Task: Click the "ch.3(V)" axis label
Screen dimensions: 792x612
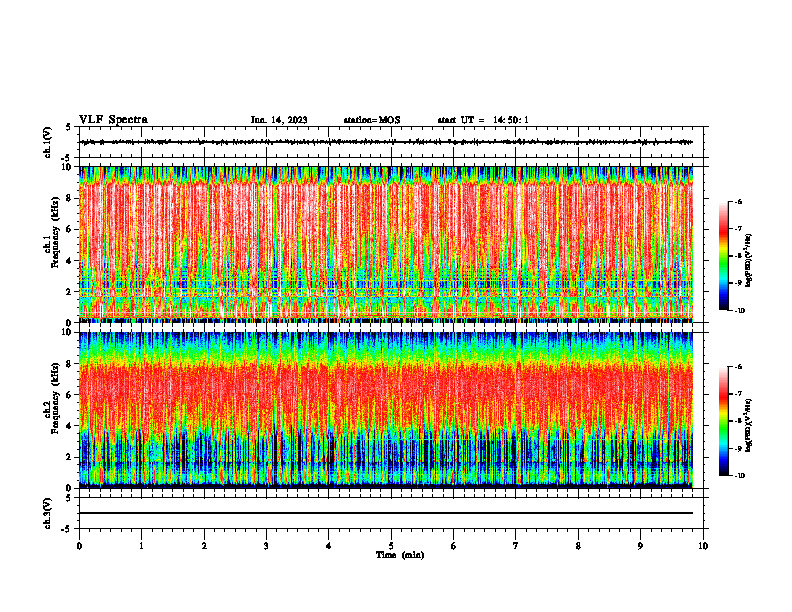Action: coord(47,513)
